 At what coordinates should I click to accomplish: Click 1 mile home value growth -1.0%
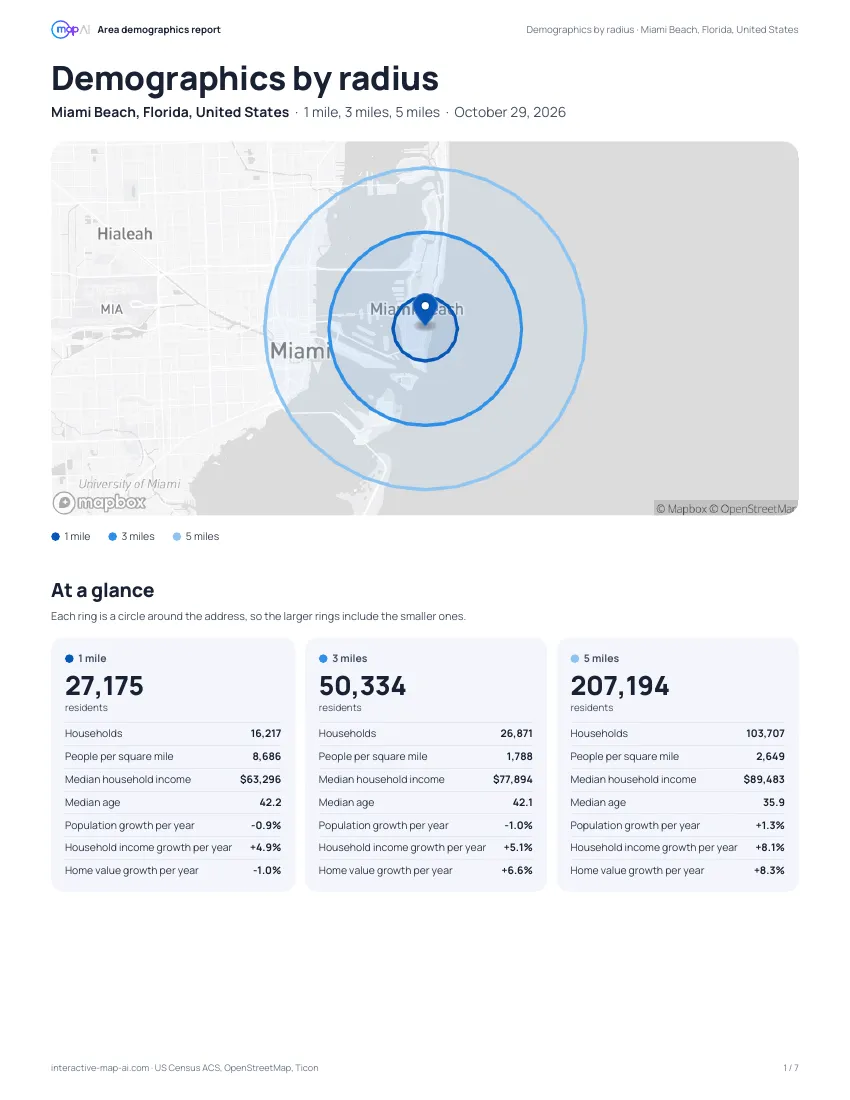(267, 871)
